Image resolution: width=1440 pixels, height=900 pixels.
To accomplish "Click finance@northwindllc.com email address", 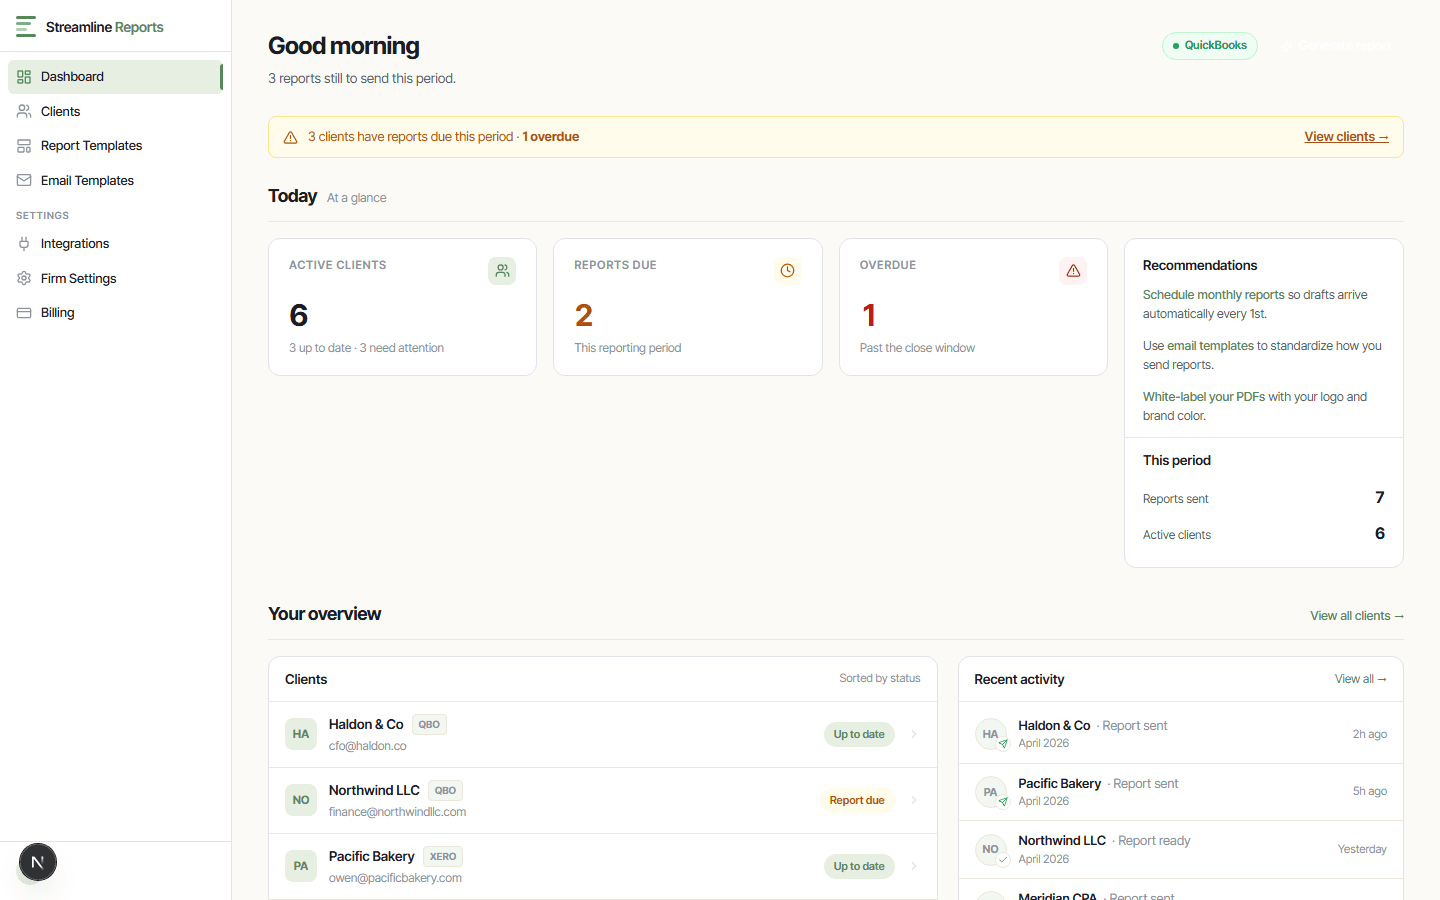I will tap(397, 812).
